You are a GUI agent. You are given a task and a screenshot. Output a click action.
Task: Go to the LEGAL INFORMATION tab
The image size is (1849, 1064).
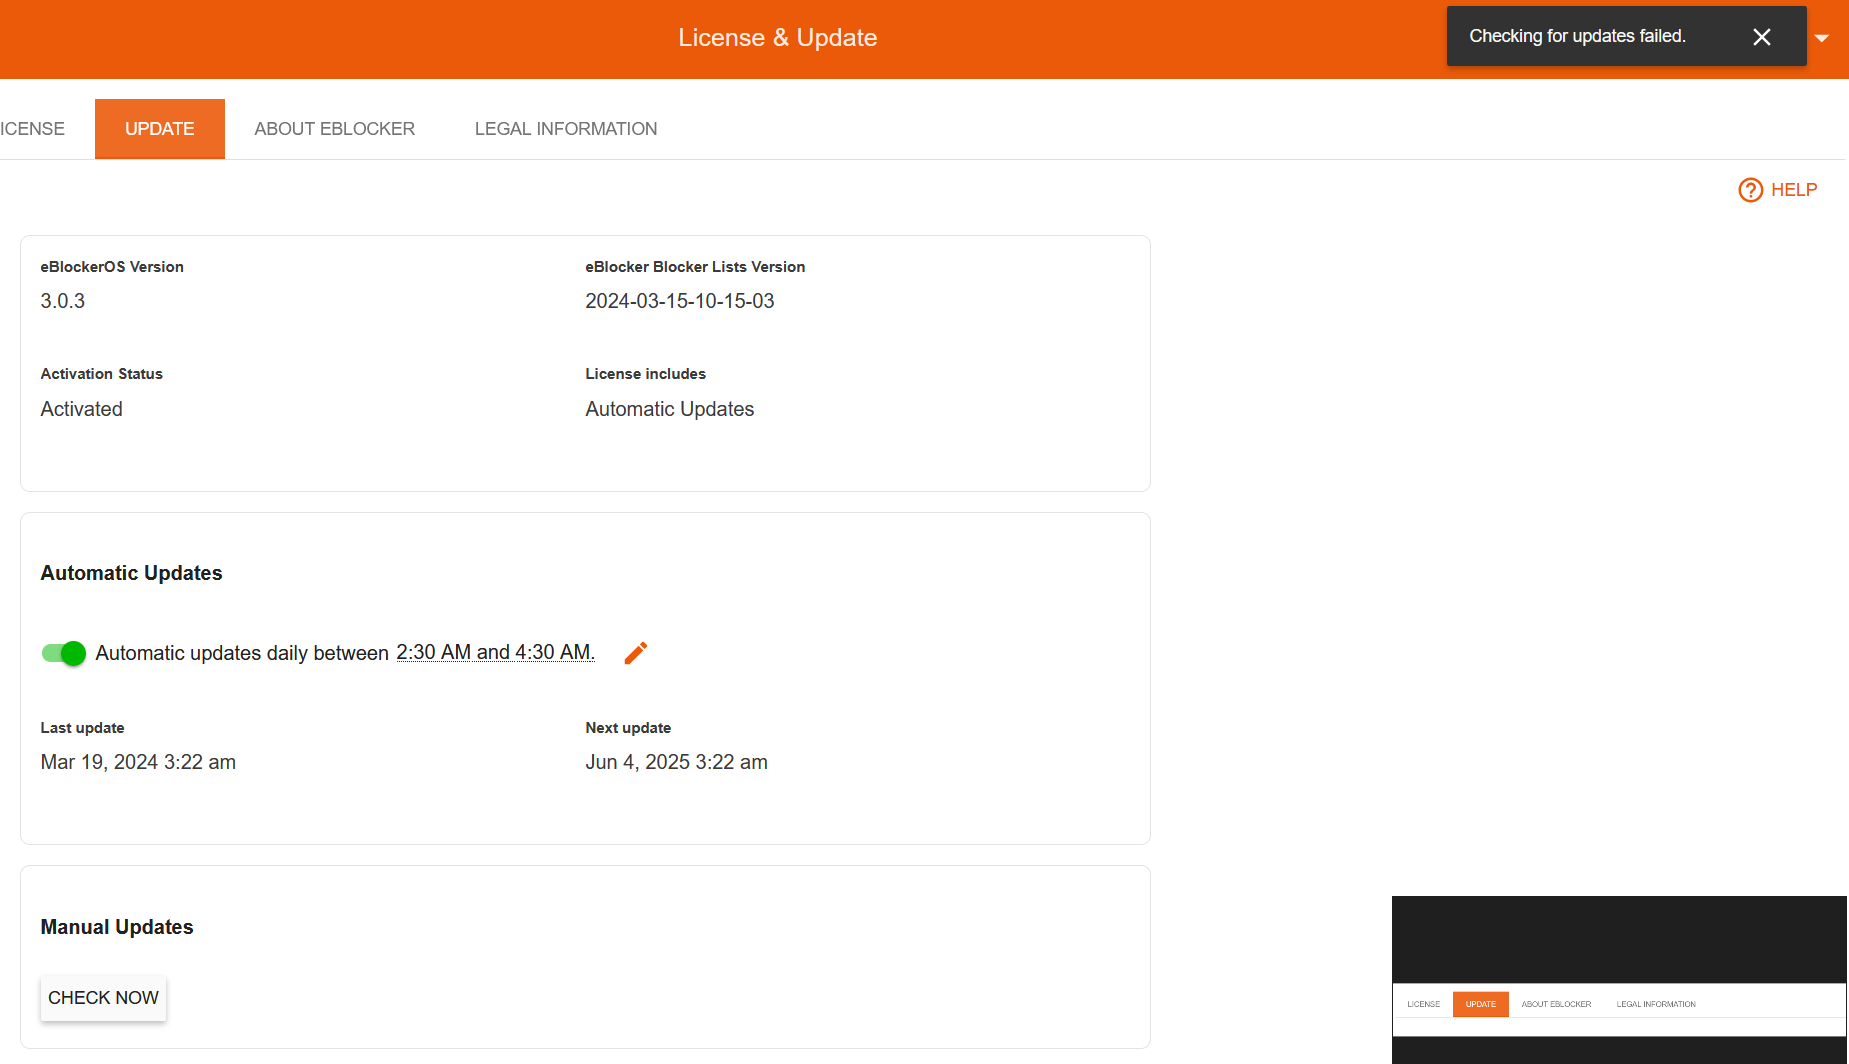click(x=566, y=129)
